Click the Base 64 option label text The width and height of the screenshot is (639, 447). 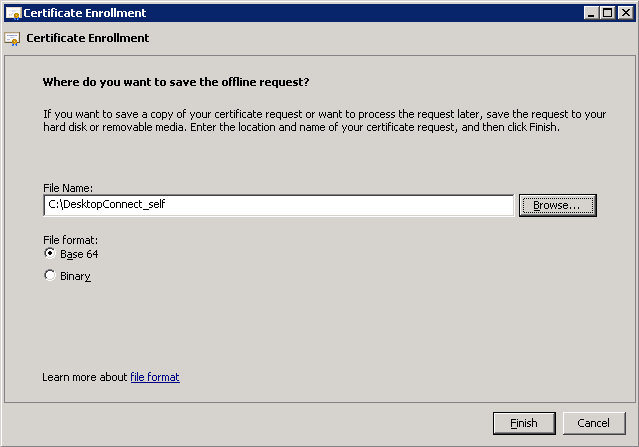pyautogui.click(x=79, y=254)
